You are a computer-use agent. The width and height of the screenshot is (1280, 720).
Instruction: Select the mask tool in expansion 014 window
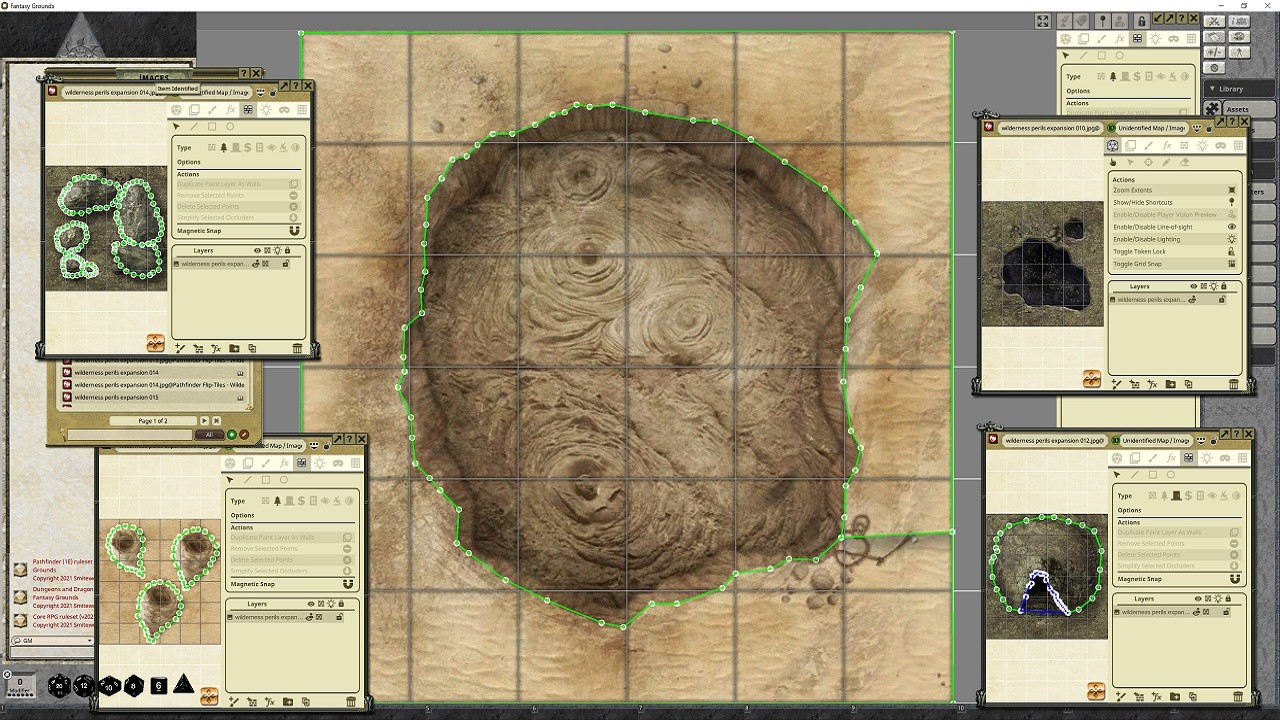coord(284,110)
